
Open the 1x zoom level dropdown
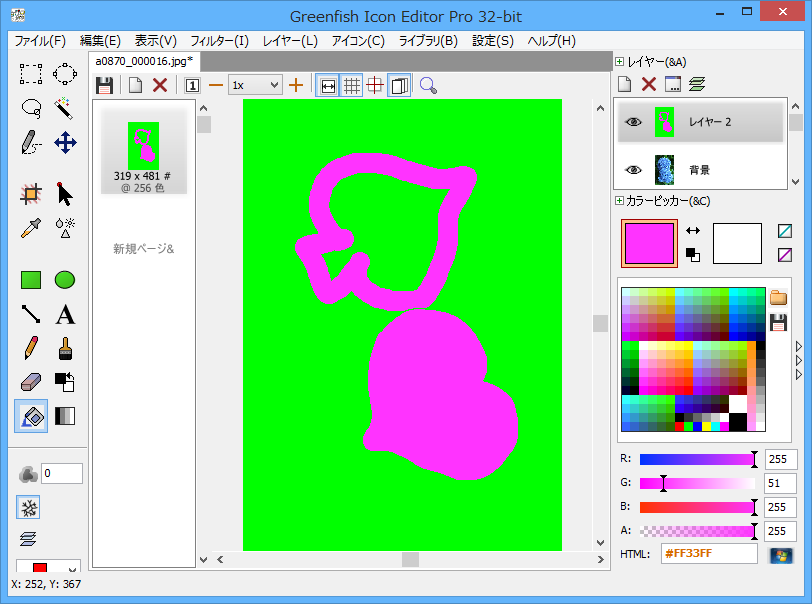[255, 85]
